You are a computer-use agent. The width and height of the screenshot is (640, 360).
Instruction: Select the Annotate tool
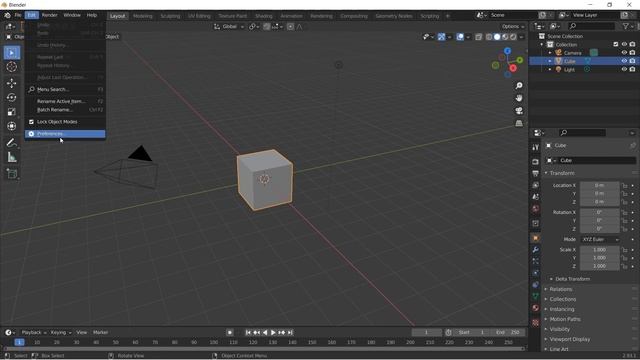point(11,143)
